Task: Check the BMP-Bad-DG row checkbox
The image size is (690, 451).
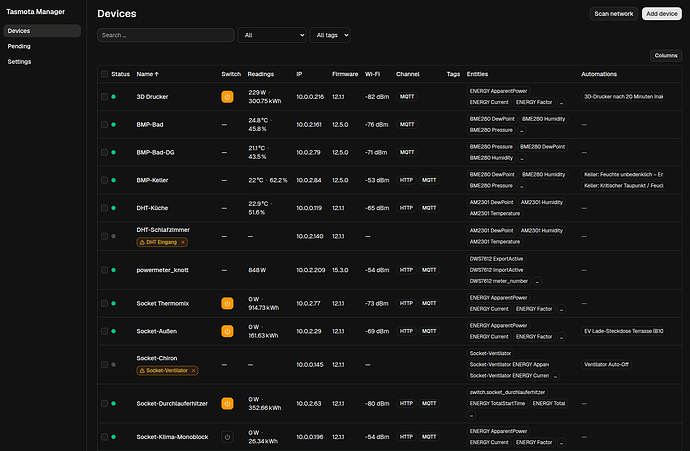Action: click(x=104, y=153)
